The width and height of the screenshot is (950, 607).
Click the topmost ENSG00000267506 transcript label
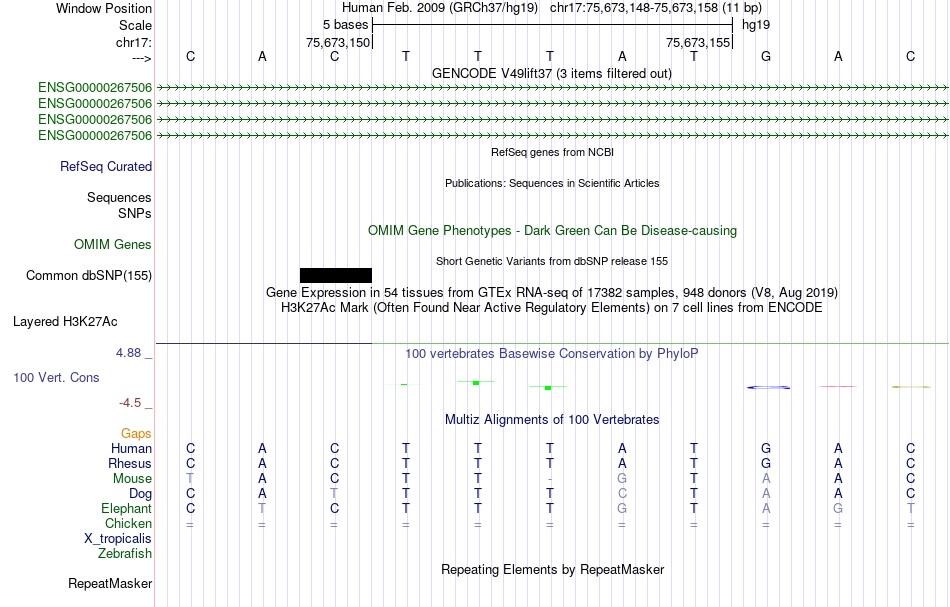[95, 88]
